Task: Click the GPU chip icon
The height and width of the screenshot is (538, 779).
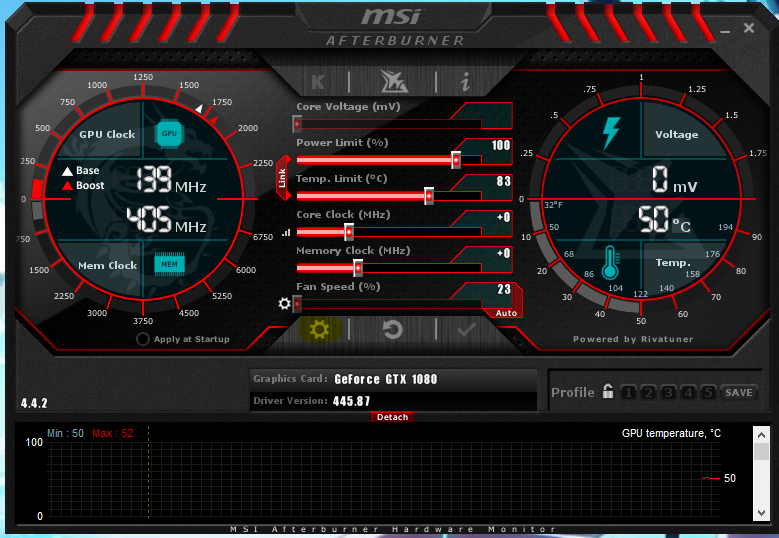Action: [x=169, y=134]
